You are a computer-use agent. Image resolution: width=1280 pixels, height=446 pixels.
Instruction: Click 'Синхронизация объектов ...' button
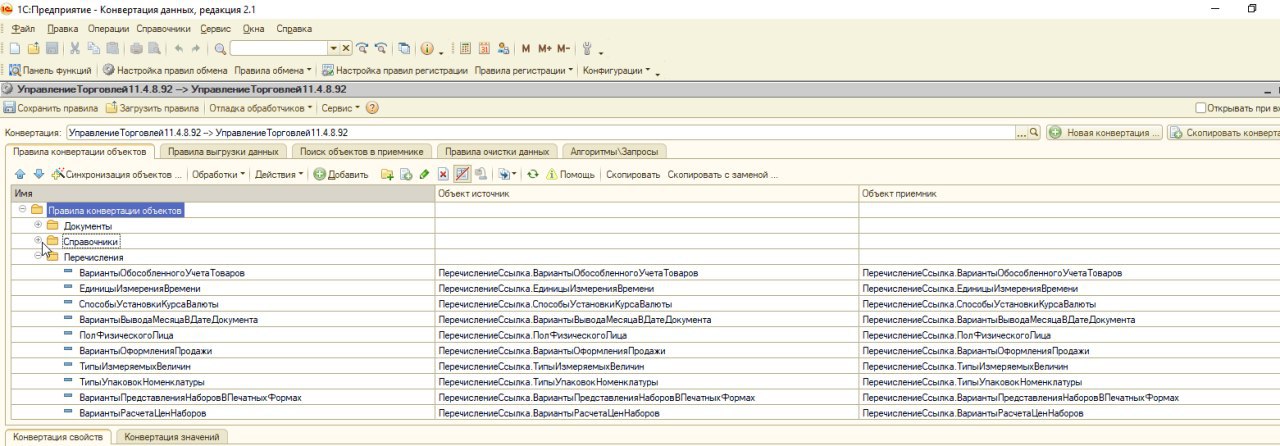[x=117, y=174]
